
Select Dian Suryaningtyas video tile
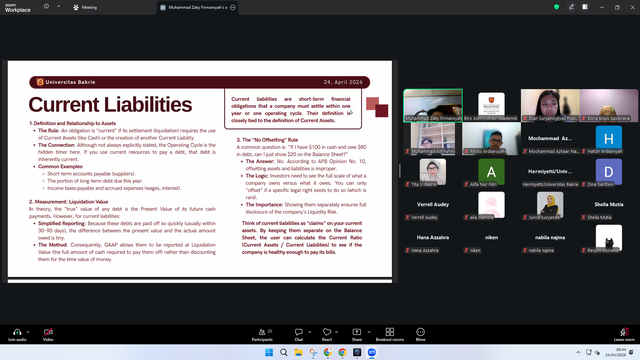coord(550,105)
